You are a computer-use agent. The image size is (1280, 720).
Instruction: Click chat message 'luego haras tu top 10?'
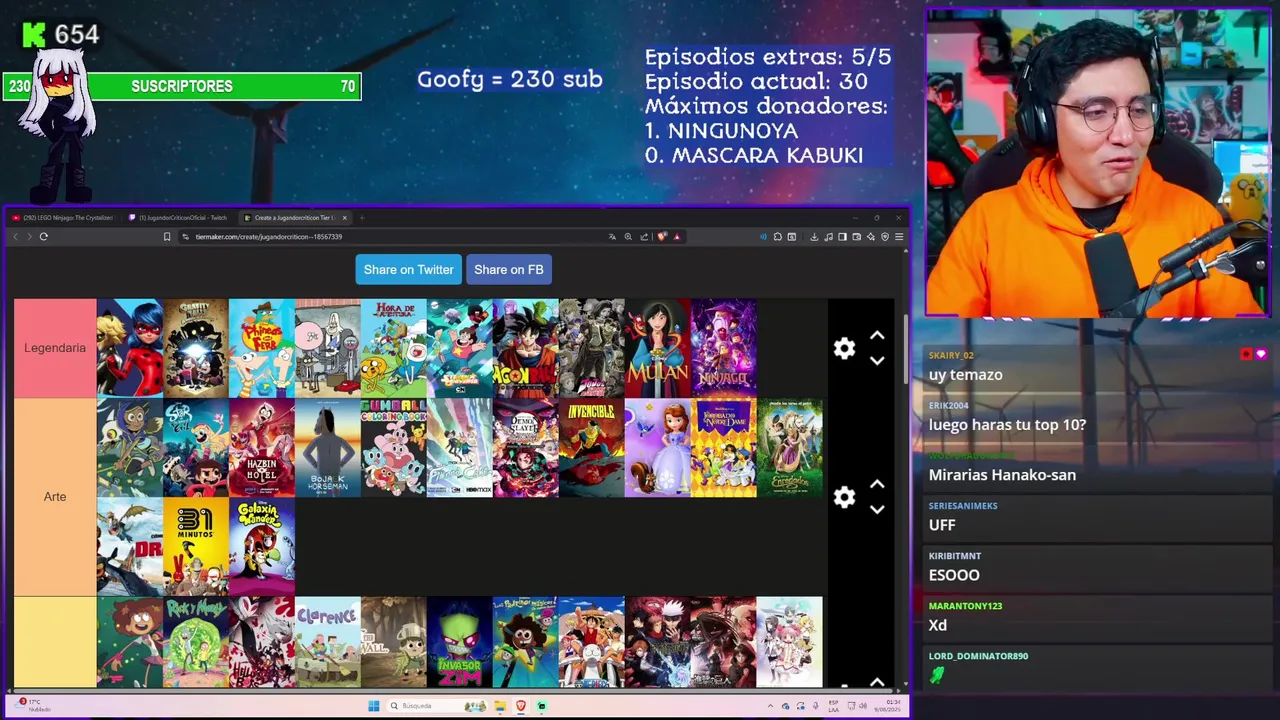pyautogui.click(x=1007, y=425)
